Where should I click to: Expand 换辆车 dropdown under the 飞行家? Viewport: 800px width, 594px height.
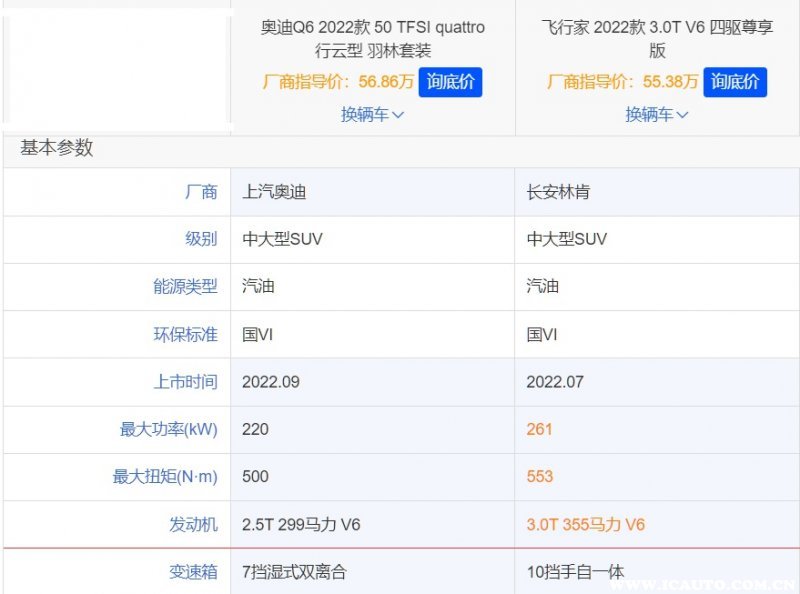pos(657,115)
